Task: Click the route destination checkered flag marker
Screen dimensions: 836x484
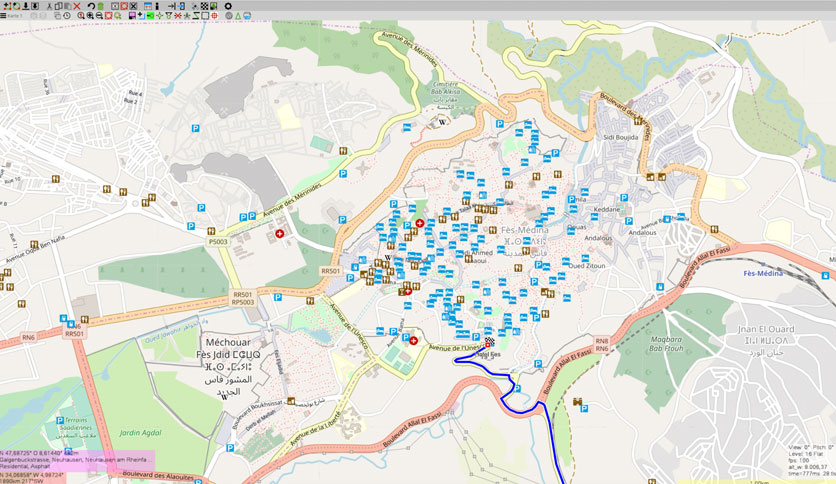Action: pos(489,341)
